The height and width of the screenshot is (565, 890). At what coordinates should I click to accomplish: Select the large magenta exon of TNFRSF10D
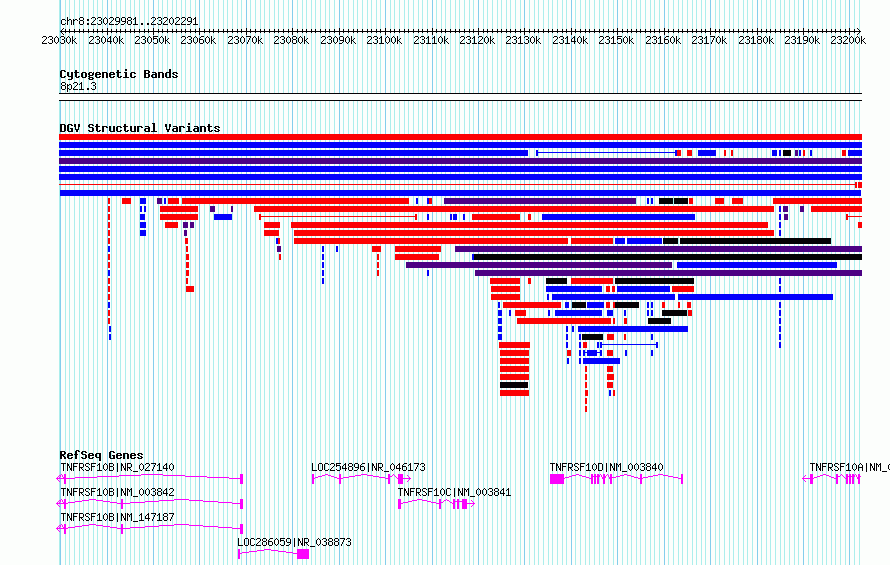(557, 479)
